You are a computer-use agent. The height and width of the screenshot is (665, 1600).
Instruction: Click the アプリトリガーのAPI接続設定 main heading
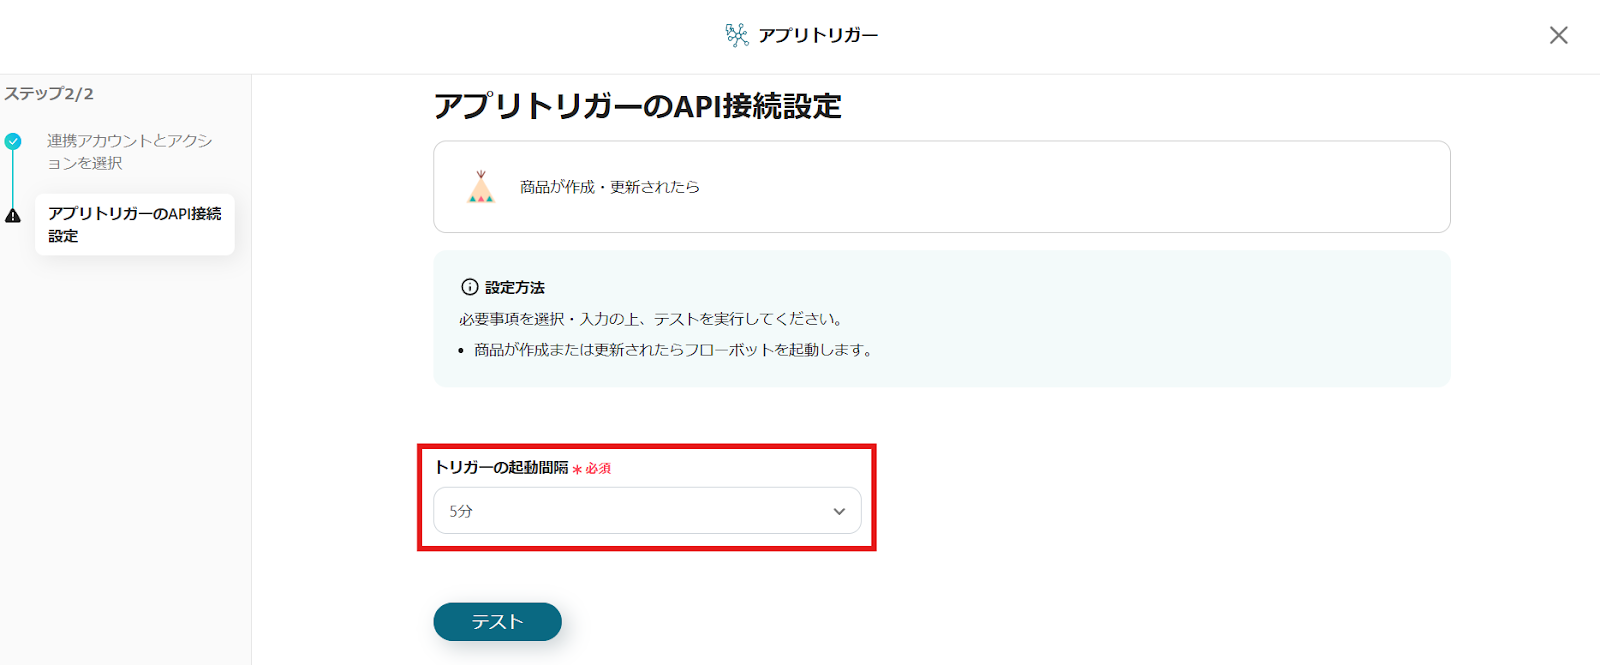638,106
